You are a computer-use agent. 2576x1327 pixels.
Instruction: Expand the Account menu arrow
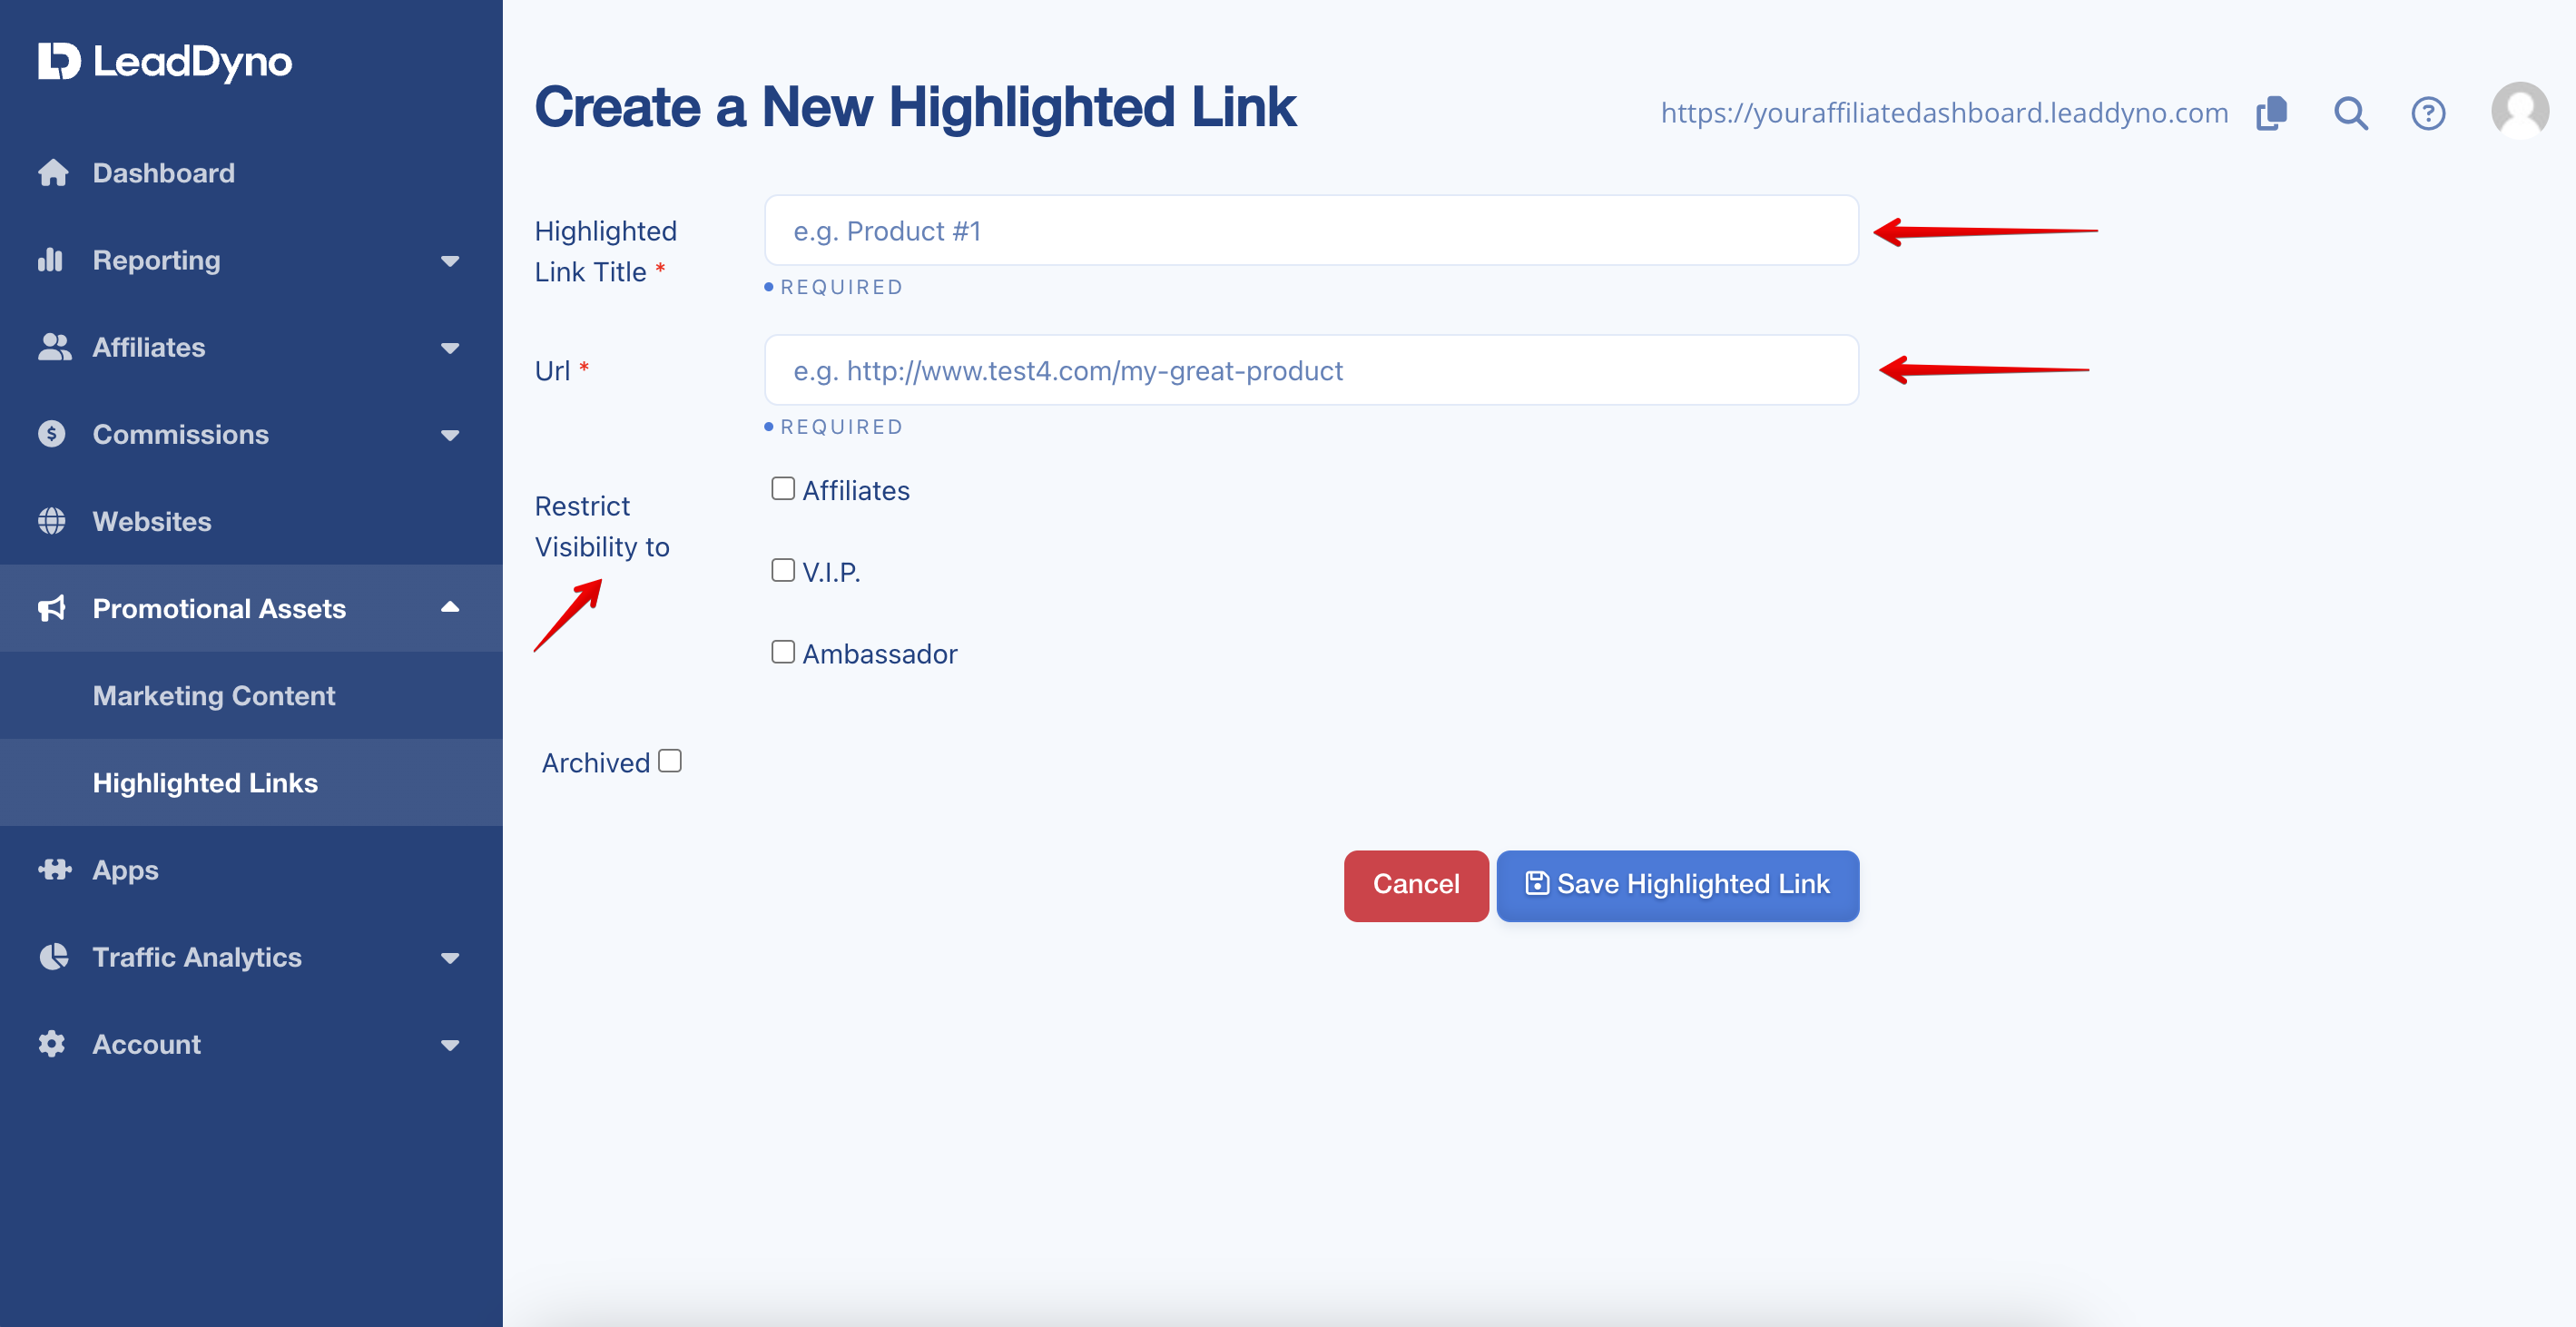click(450, 1045)
